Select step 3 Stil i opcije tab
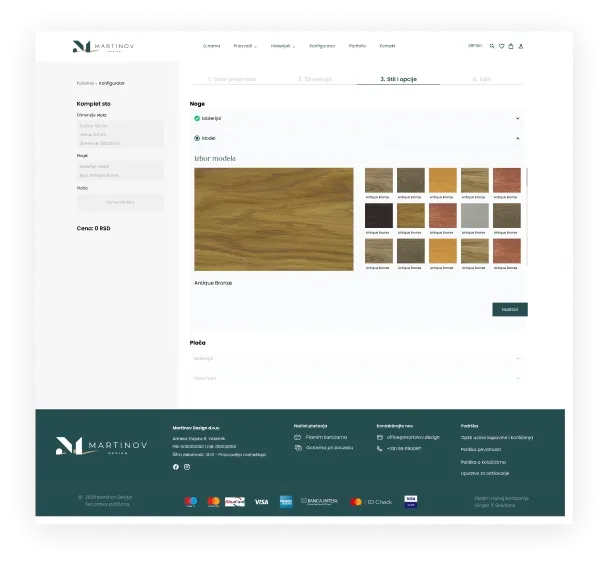Screen dimensions: 609x565 [398, 79]
